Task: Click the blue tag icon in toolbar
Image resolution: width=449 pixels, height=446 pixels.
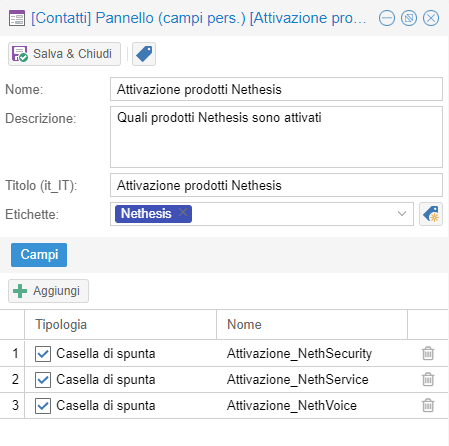Action: point(144,54)
